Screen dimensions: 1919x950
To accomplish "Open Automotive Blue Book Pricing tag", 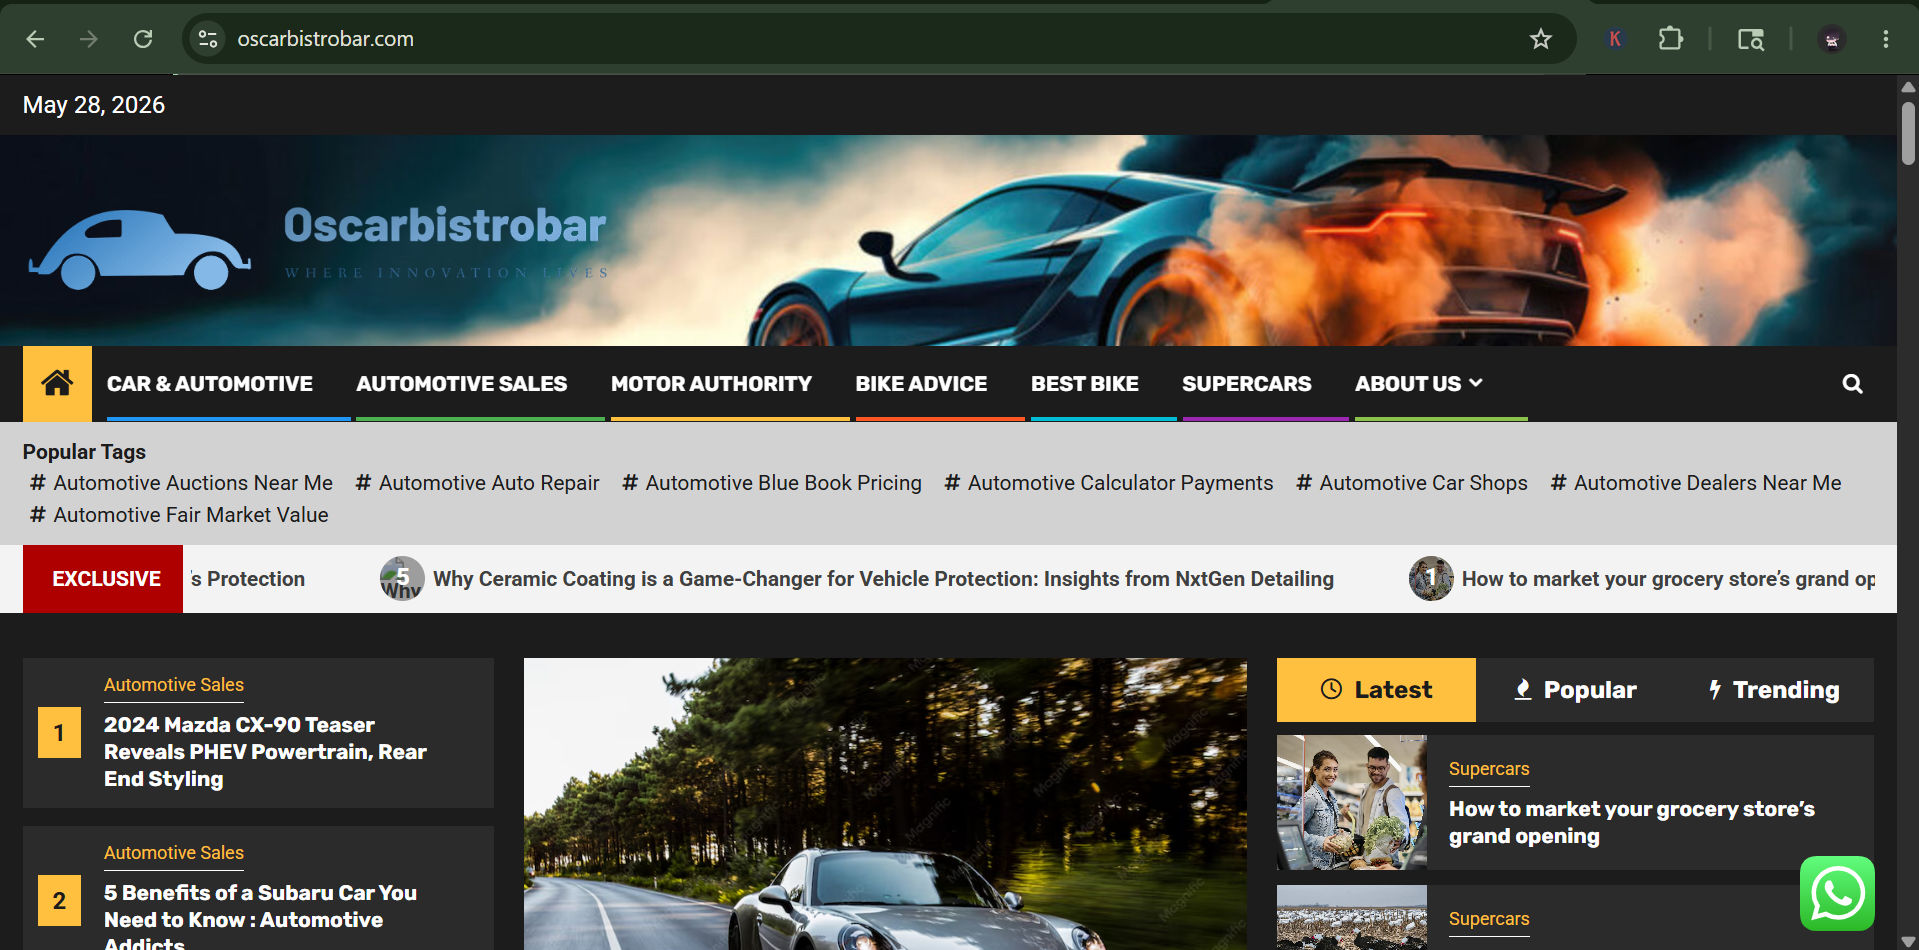I will (x=771, y=483).
